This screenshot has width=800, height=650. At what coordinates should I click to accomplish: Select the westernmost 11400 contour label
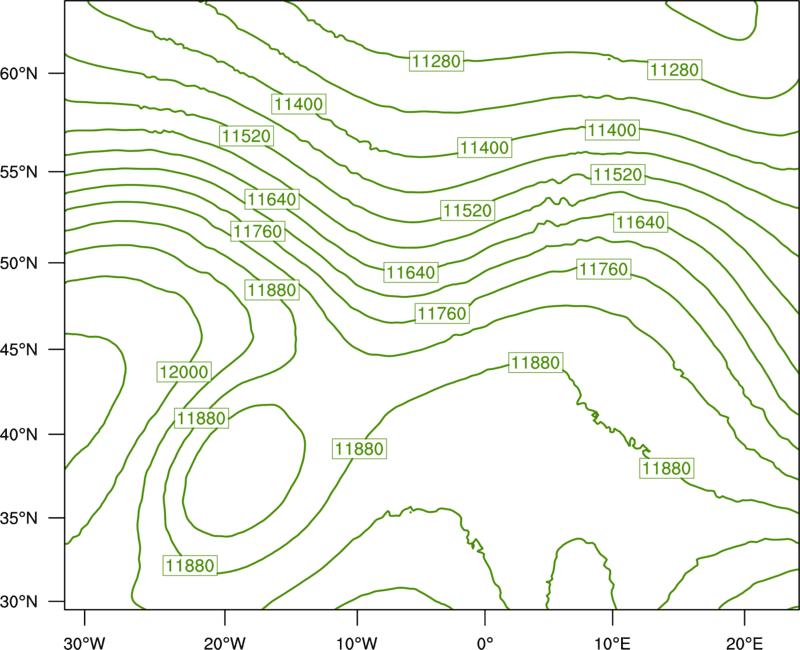(298, 104)
